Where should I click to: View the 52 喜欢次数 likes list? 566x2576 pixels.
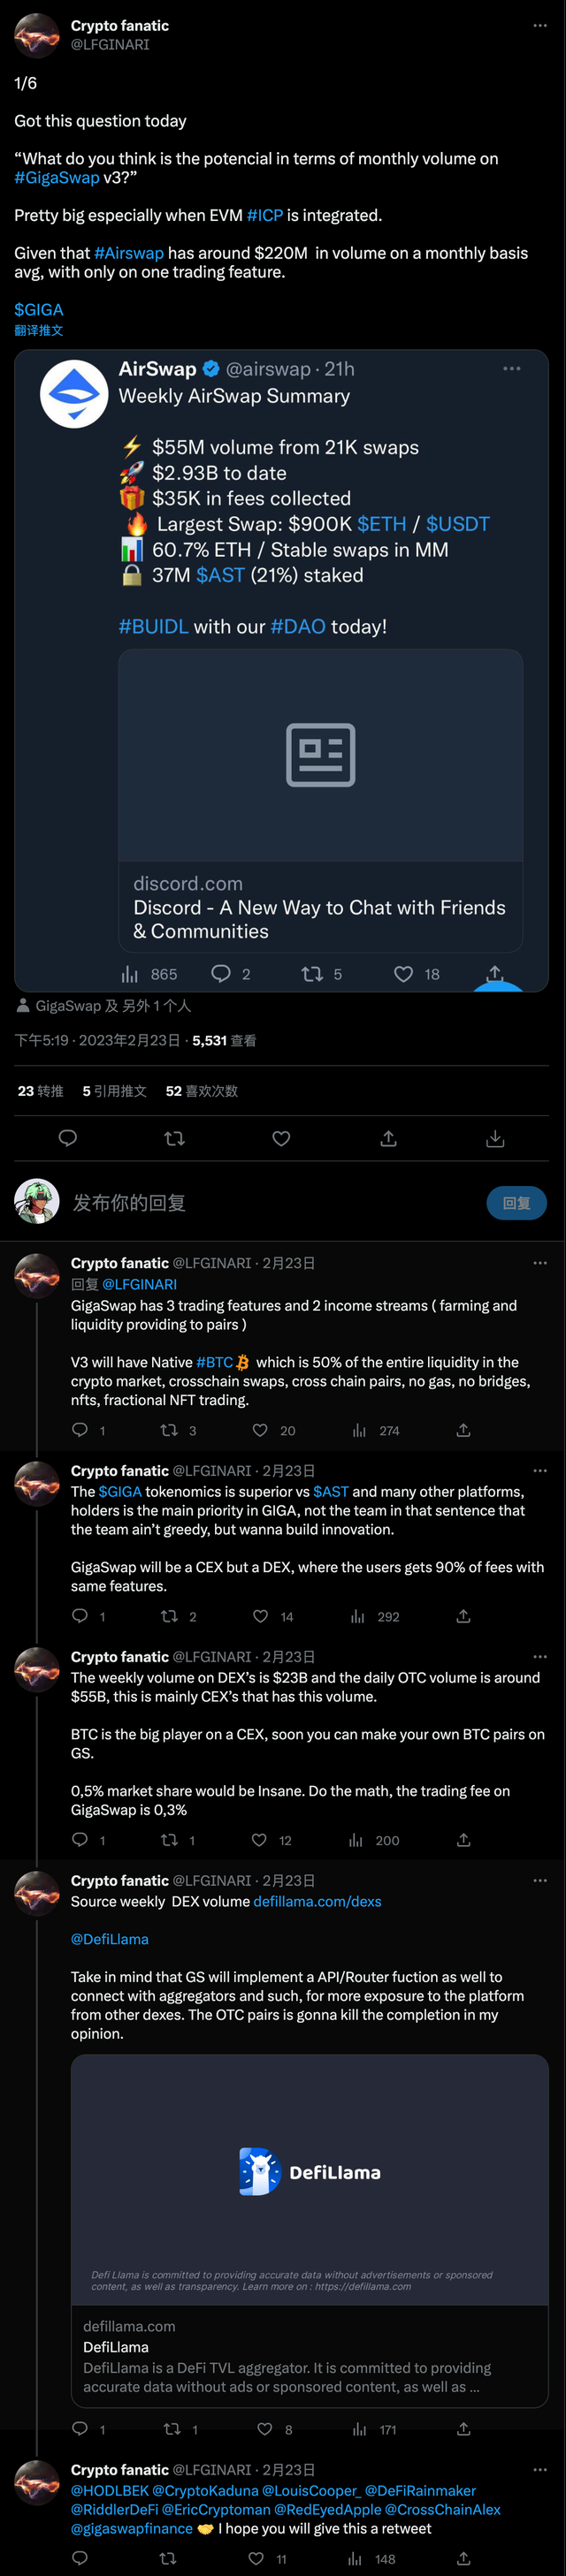coord(201,1091)
